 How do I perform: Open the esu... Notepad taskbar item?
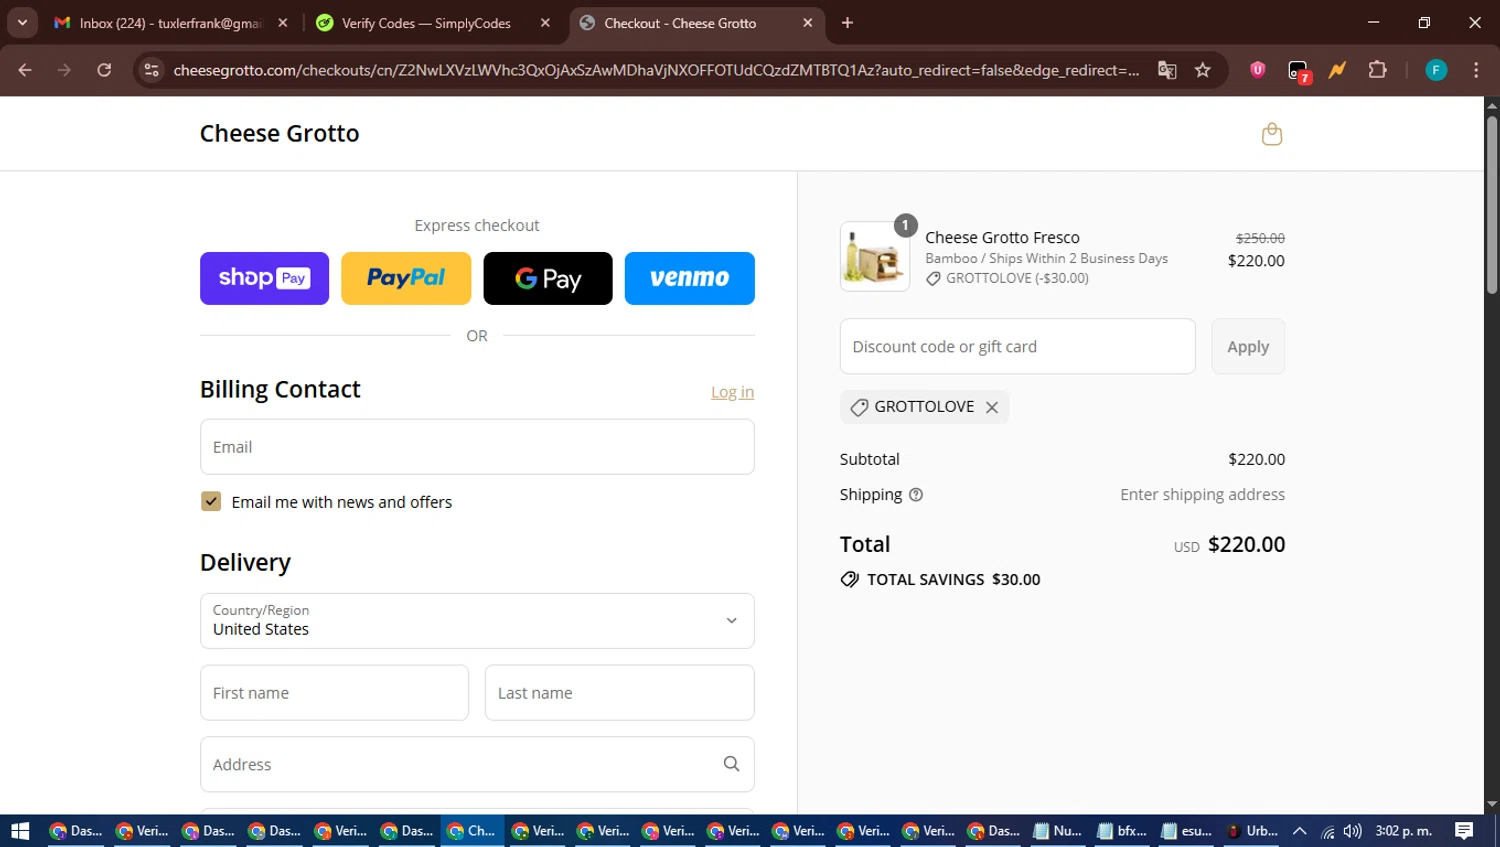(x=1187, y=831)
